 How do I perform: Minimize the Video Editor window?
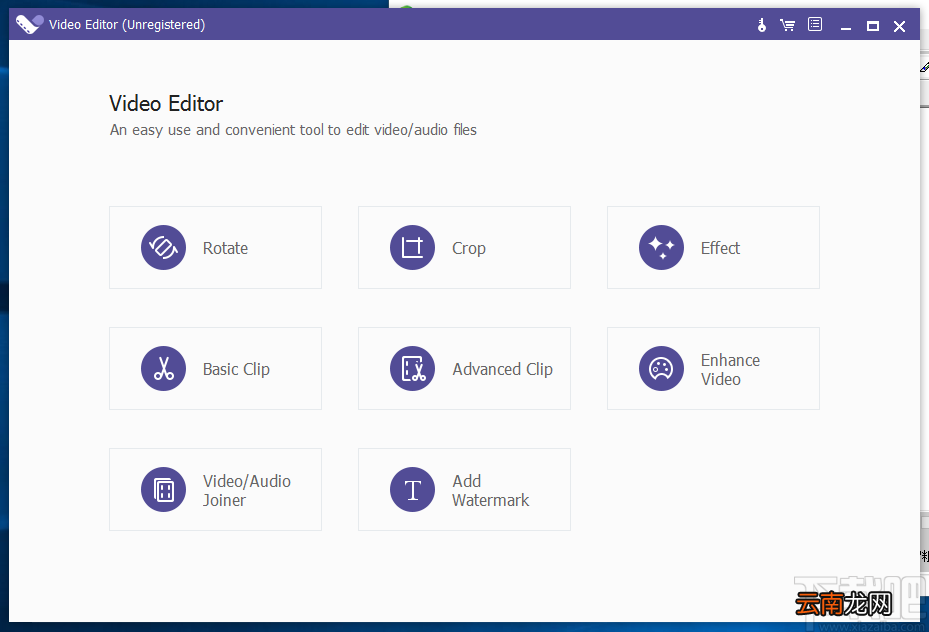click(x=846, y=26)
